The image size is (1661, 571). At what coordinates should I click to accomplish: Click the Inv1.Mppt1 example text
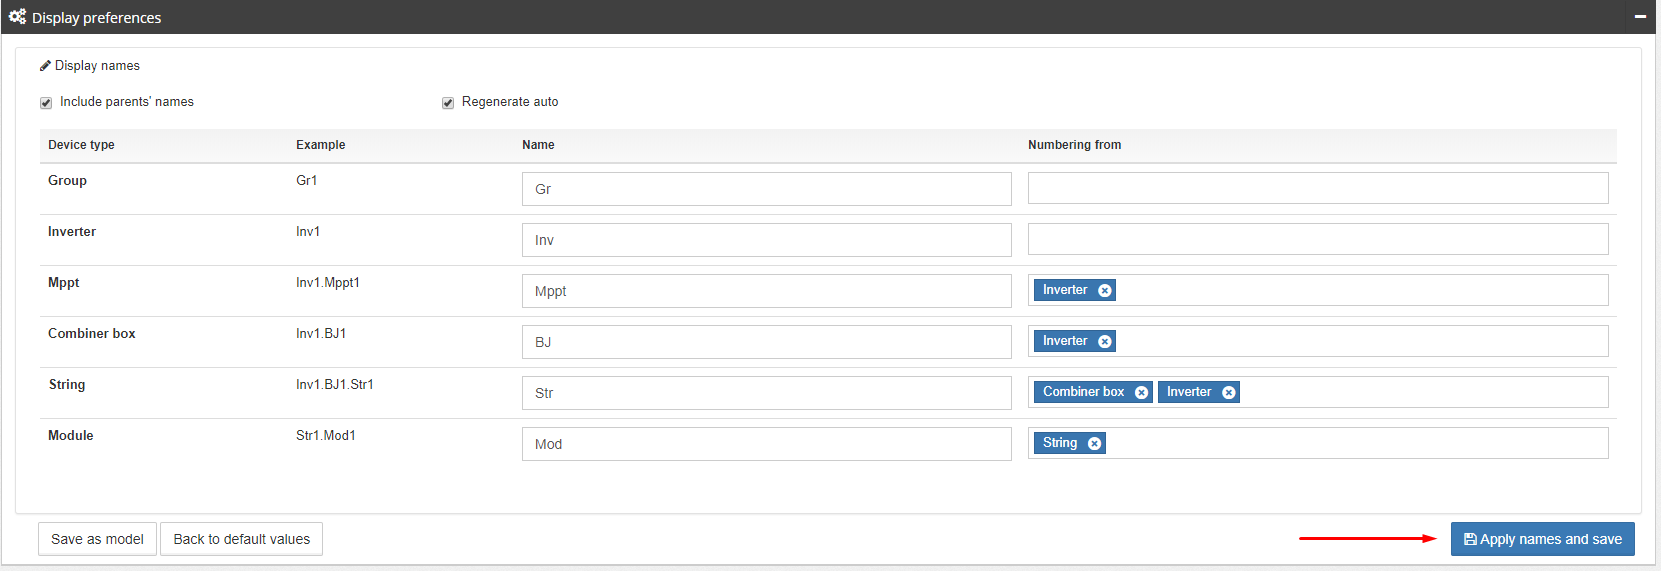[327, 283]
